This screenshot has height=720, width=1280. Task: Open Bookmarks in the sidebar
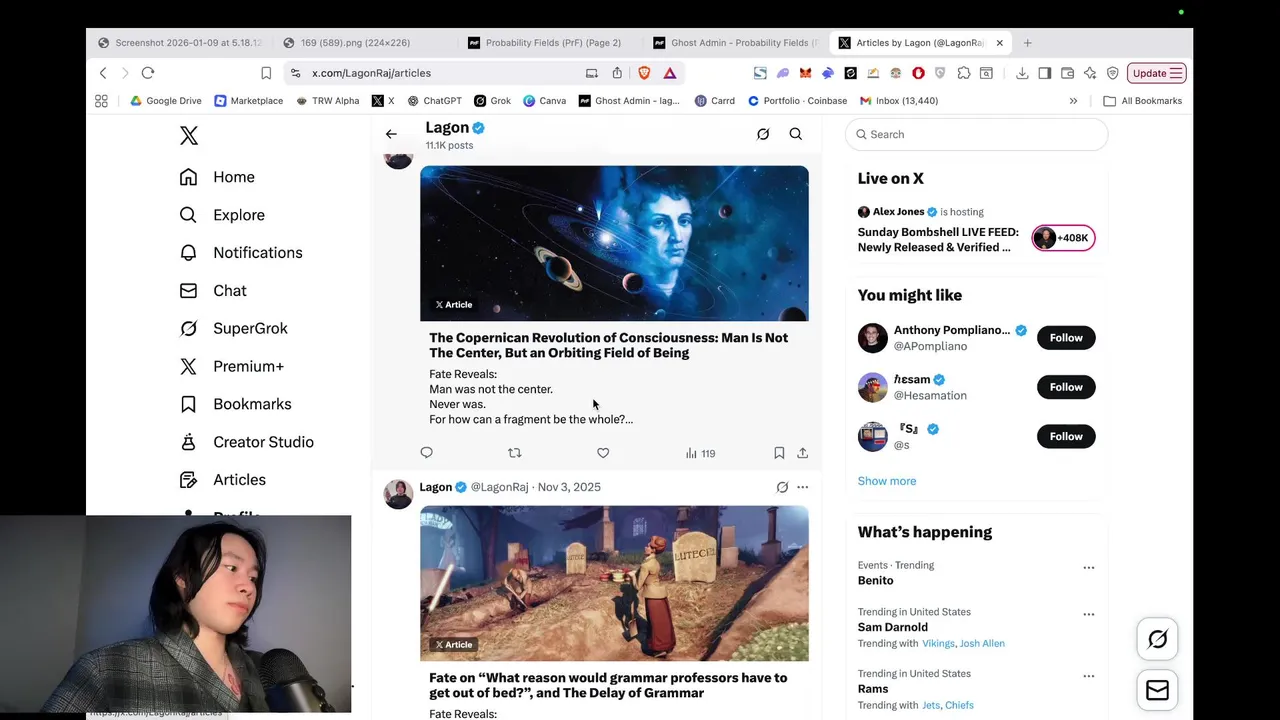coord(235,404)
